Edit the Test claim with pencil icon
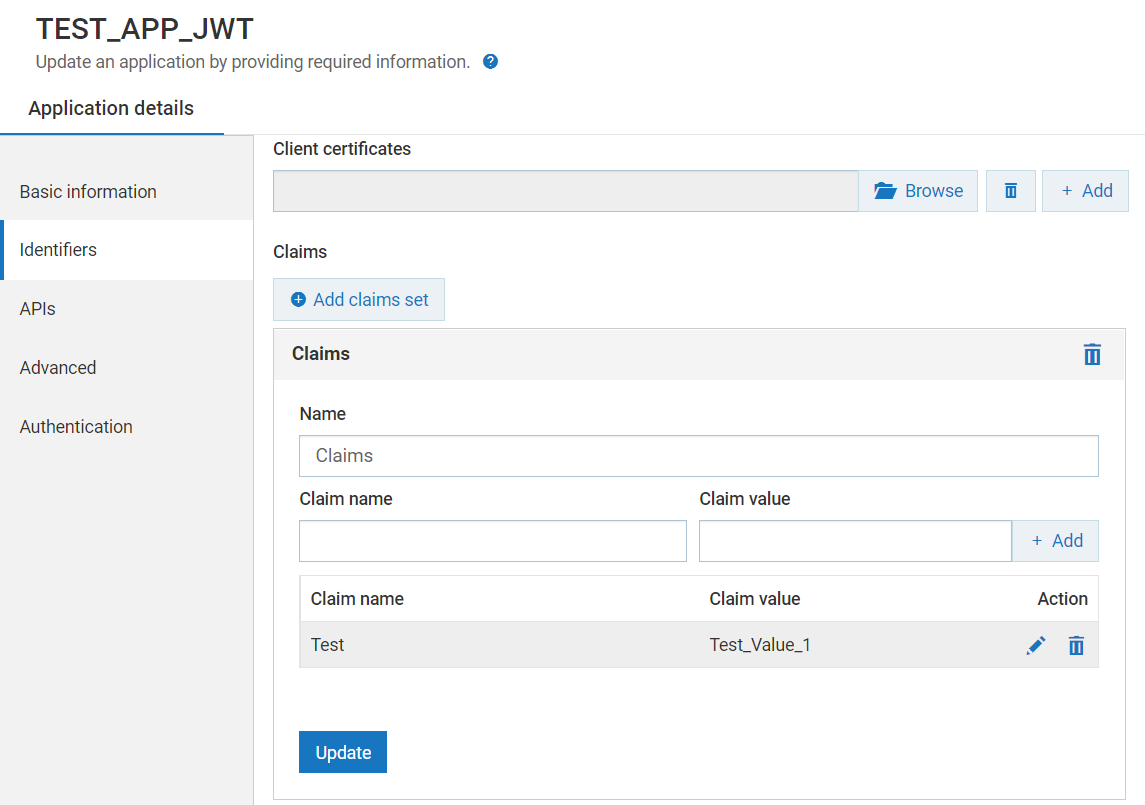1145x805 pixels. pos(1036,646)
